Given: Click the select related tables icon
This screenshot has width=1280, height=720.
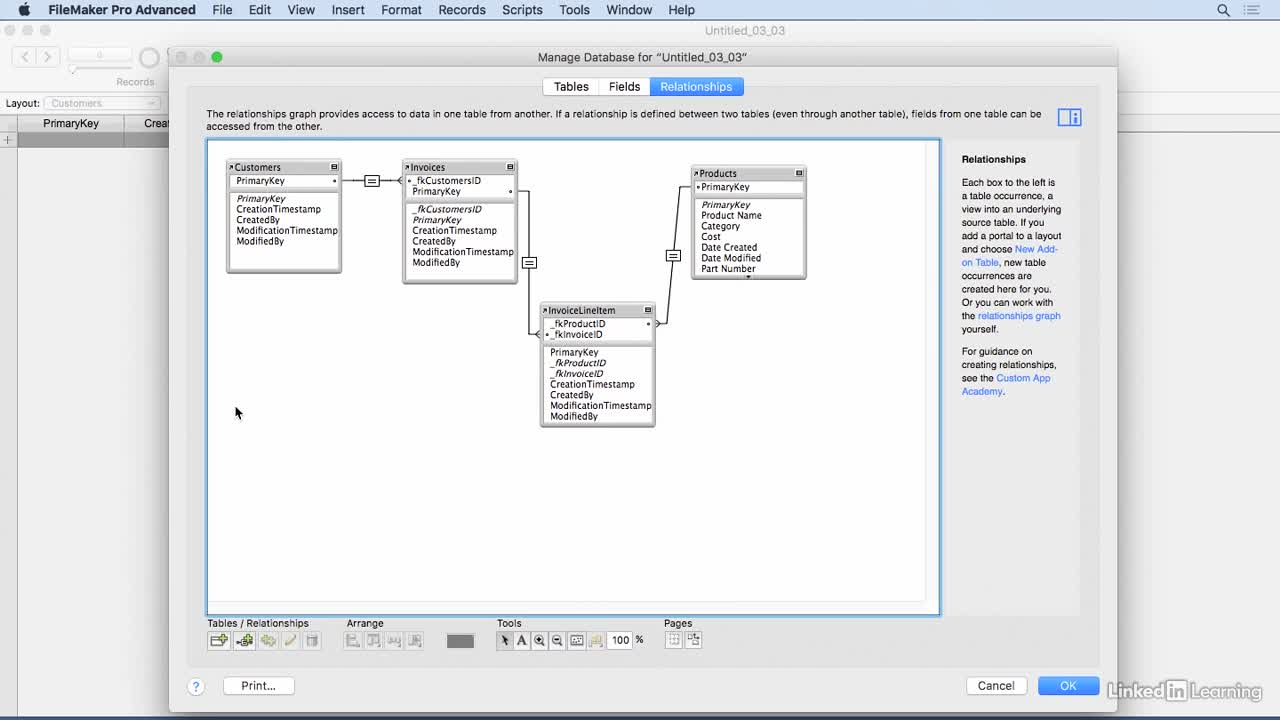Looking at the screenshot, I should [x=596, y=640].
